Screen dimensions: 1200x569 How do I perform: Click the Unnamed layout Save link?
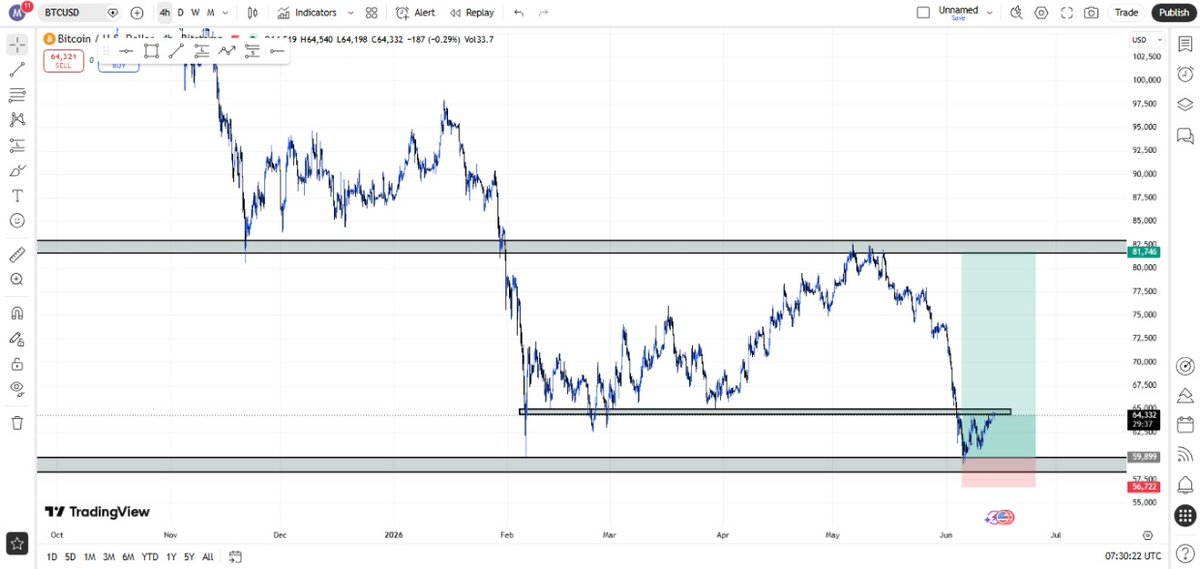pyautogui.click(x=958, y=18)
